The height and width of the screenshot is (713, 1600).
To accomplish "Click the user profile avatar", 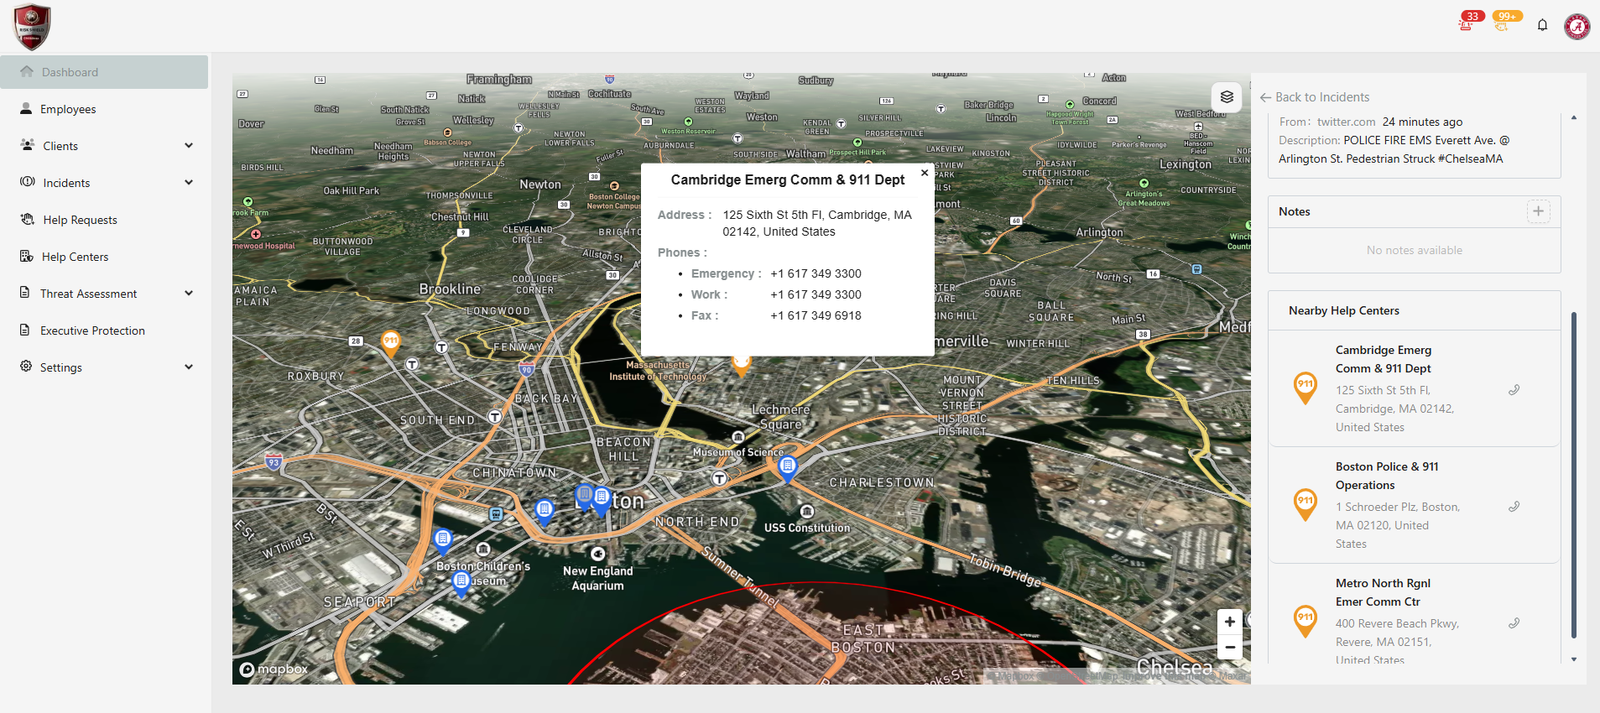I will [1577, 27].
